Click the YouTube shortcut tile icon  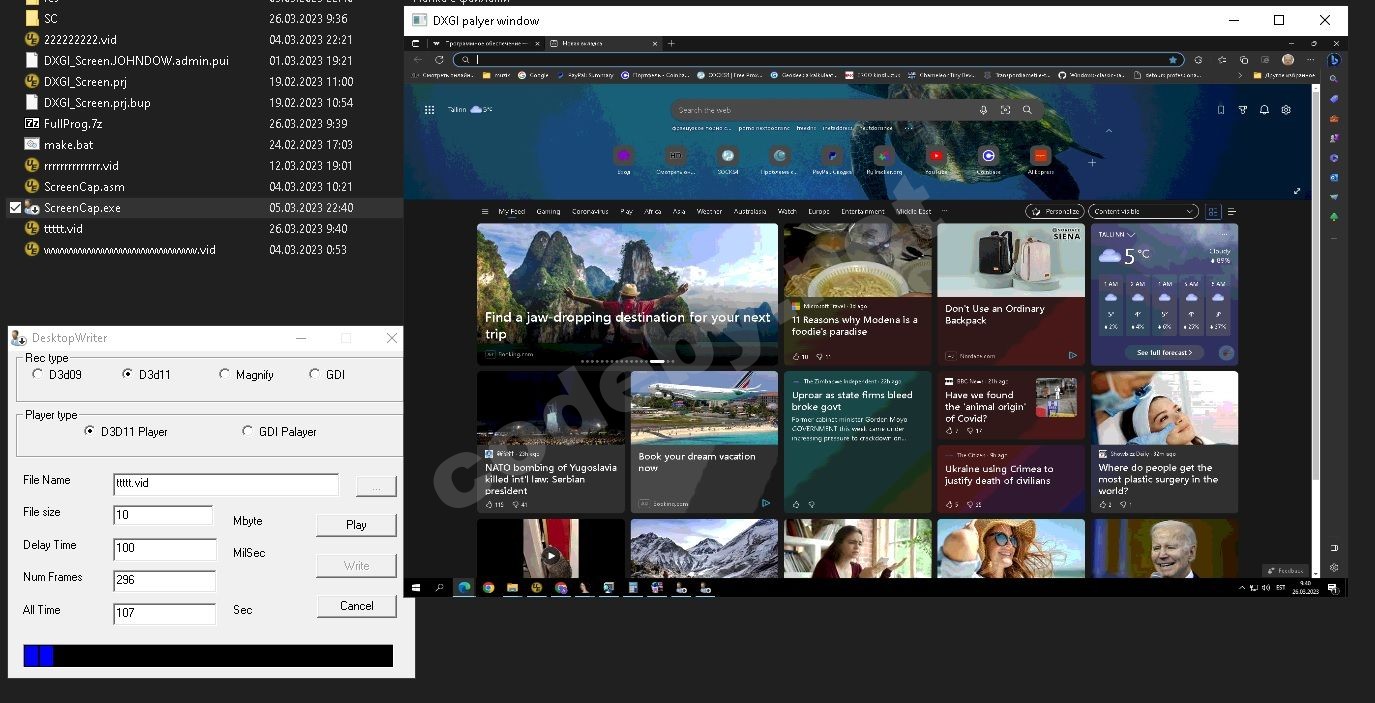936,156
